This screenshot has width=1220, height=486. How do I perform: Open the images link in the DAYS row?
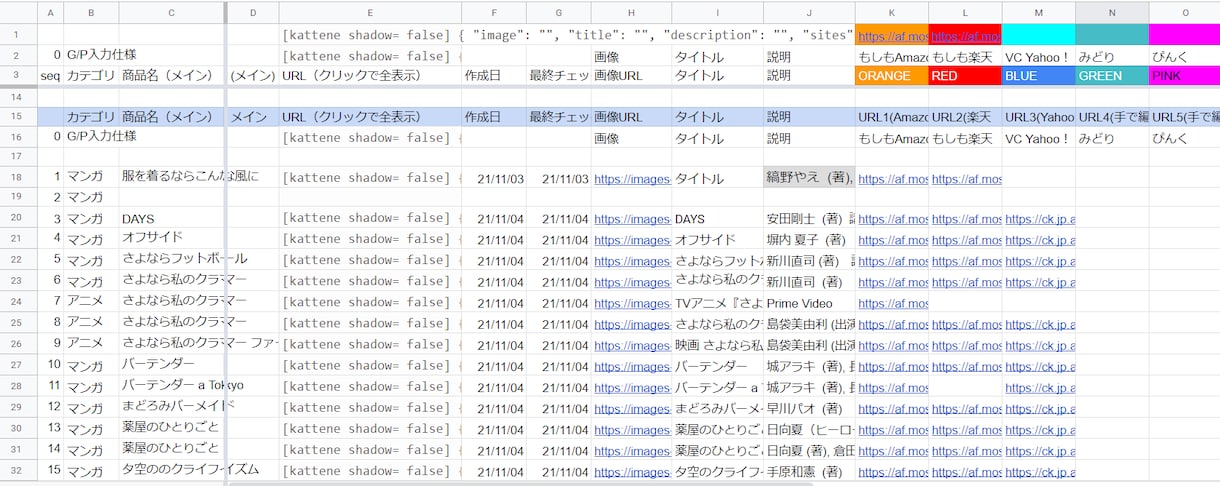pyautogui.click(x=632, y=219)
